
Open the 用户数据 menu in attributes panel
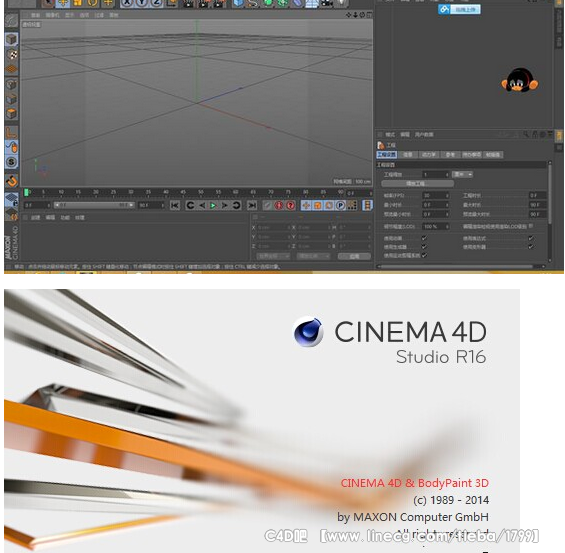click(424, 134)
